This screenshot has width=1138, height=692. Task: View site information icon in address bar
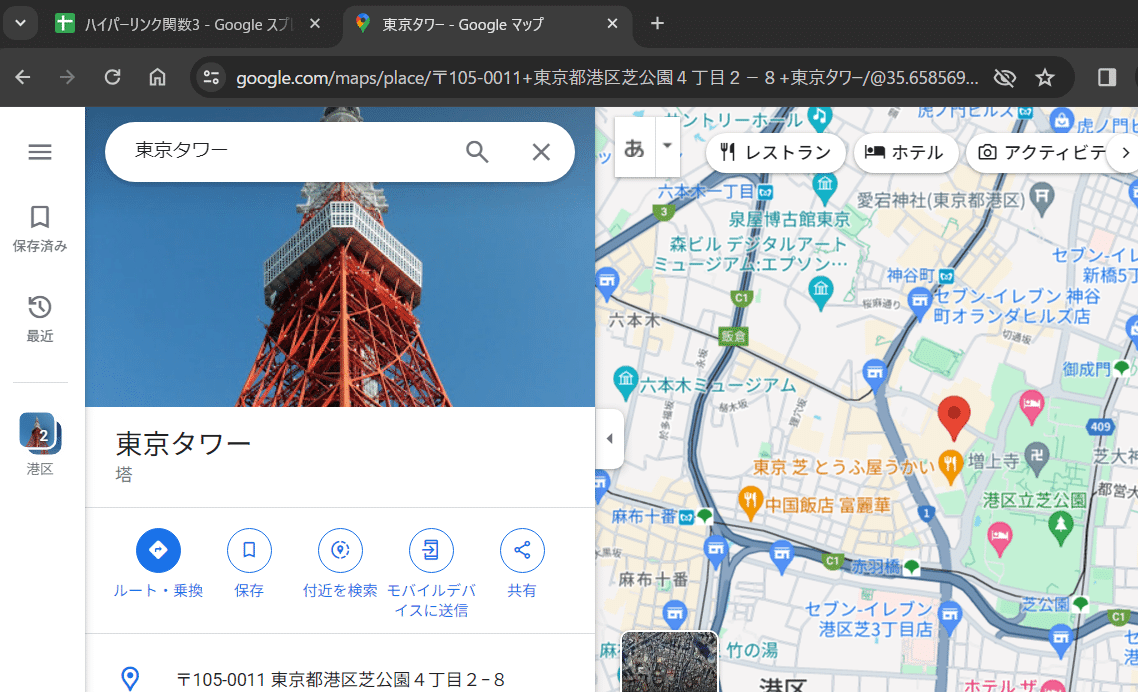211,77
